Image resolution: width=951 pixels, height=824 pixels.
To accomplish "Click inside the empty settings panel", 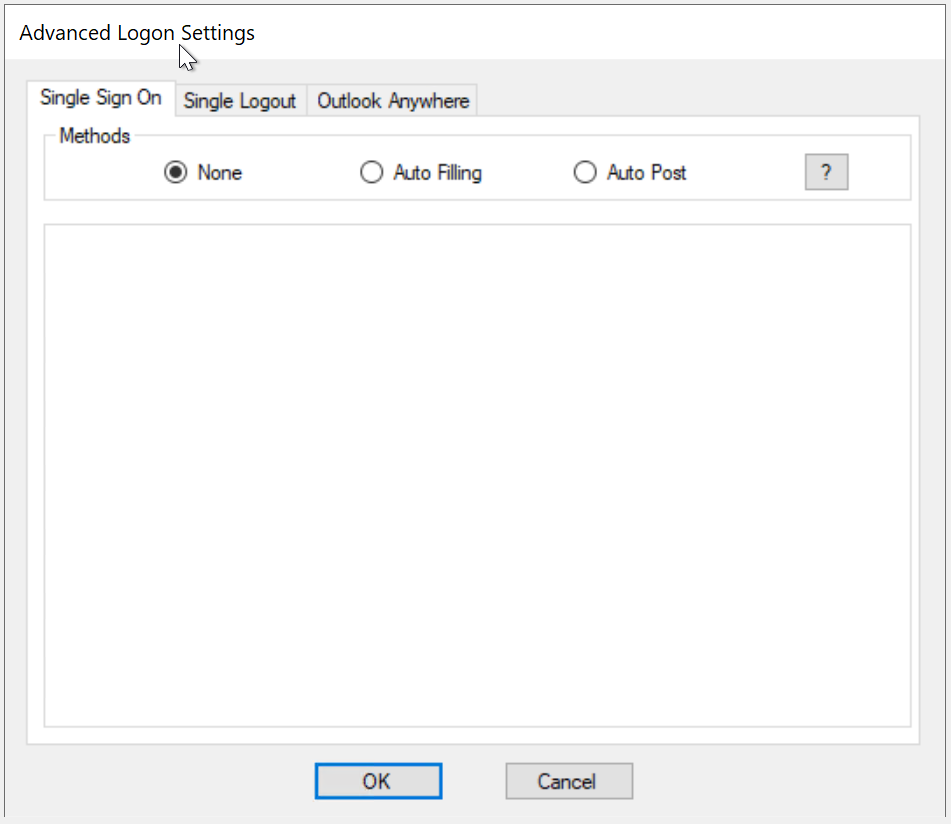I will 477,475.
